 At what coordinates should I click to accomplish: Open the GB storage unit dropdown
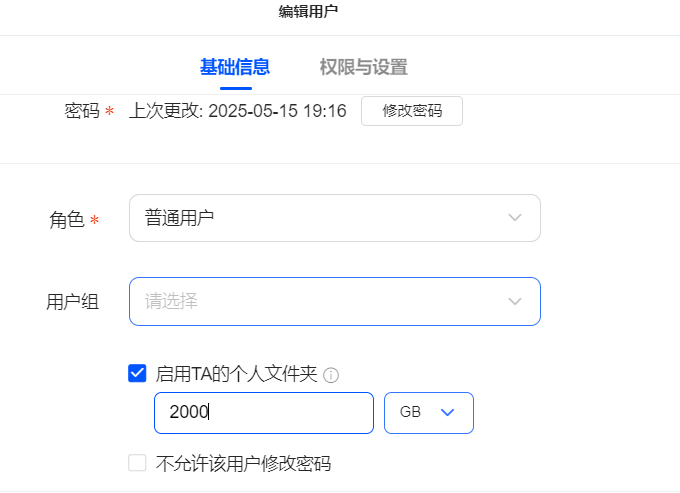pos(429,413)
